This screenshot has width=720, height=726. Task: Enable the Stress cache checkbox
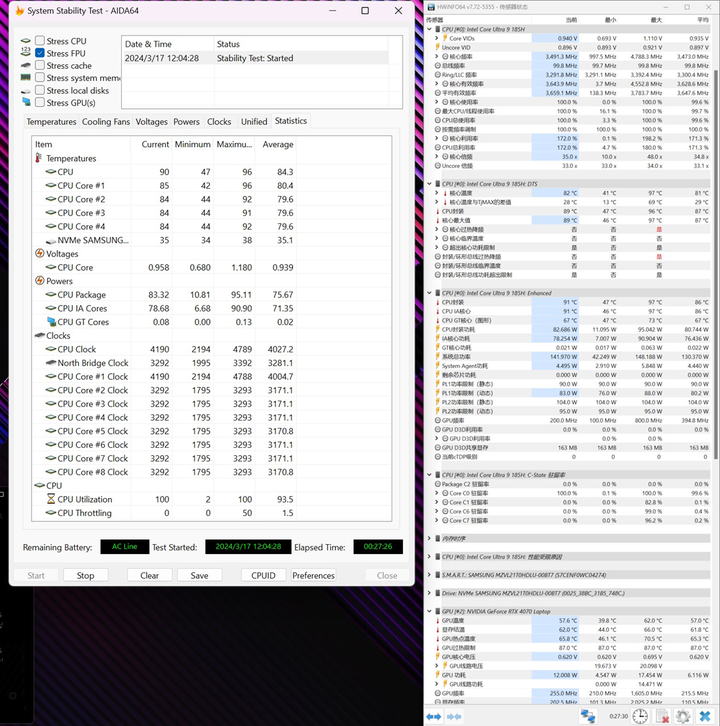point(40,65)
